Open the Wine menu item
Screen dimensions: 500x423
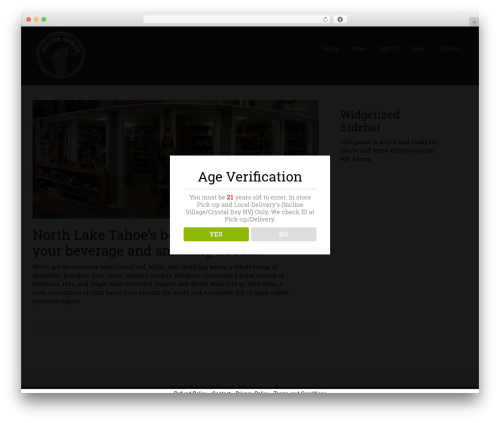click(359, 49)
